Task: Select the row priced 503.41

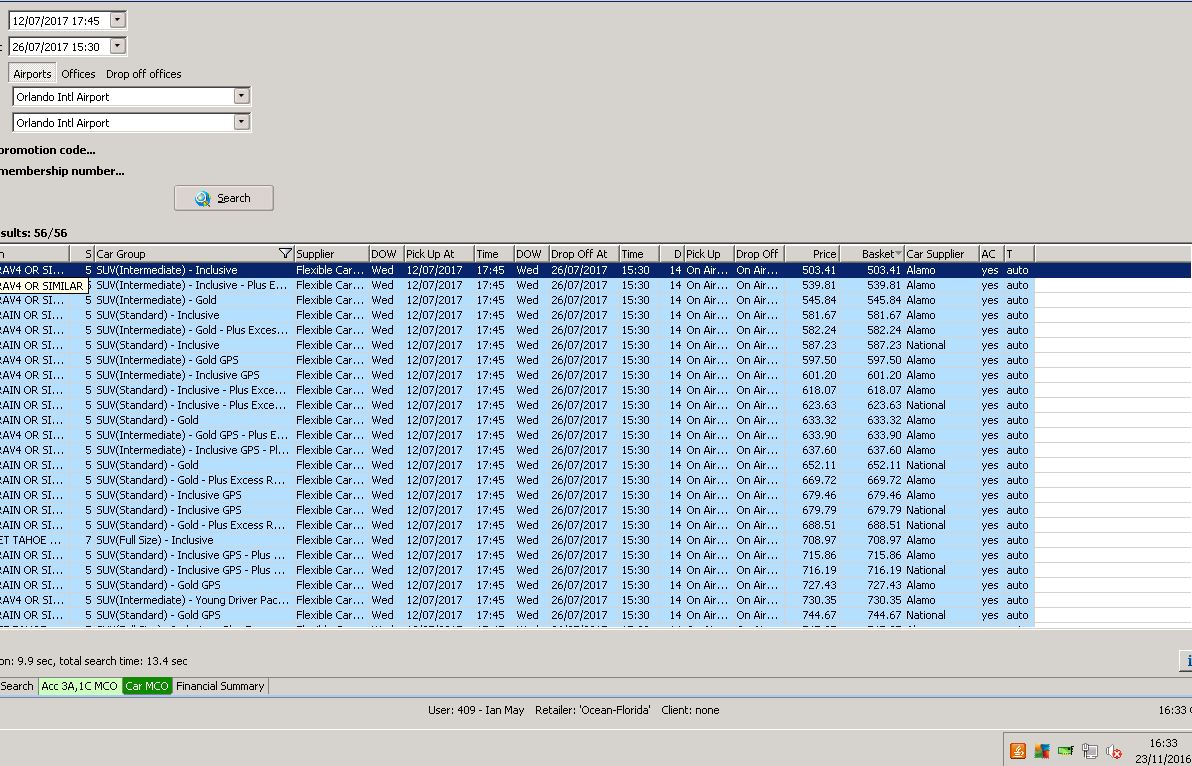Action: [517, 271]
